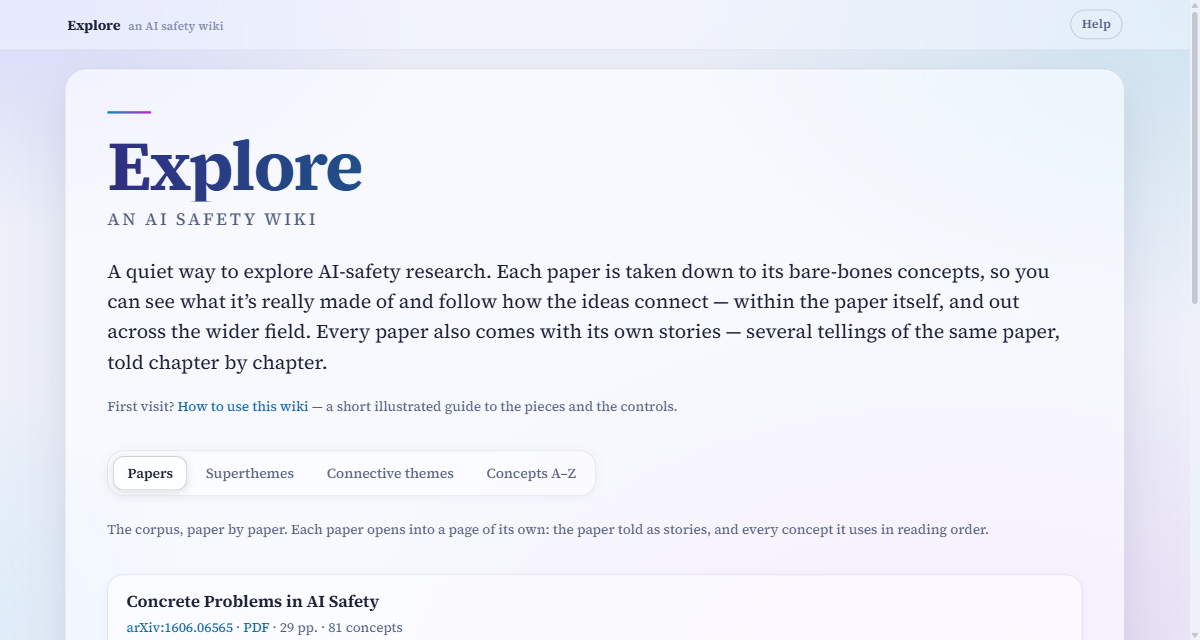
Task: Follow the arXiv:1606.06565 link
Action: pos(180,628)
